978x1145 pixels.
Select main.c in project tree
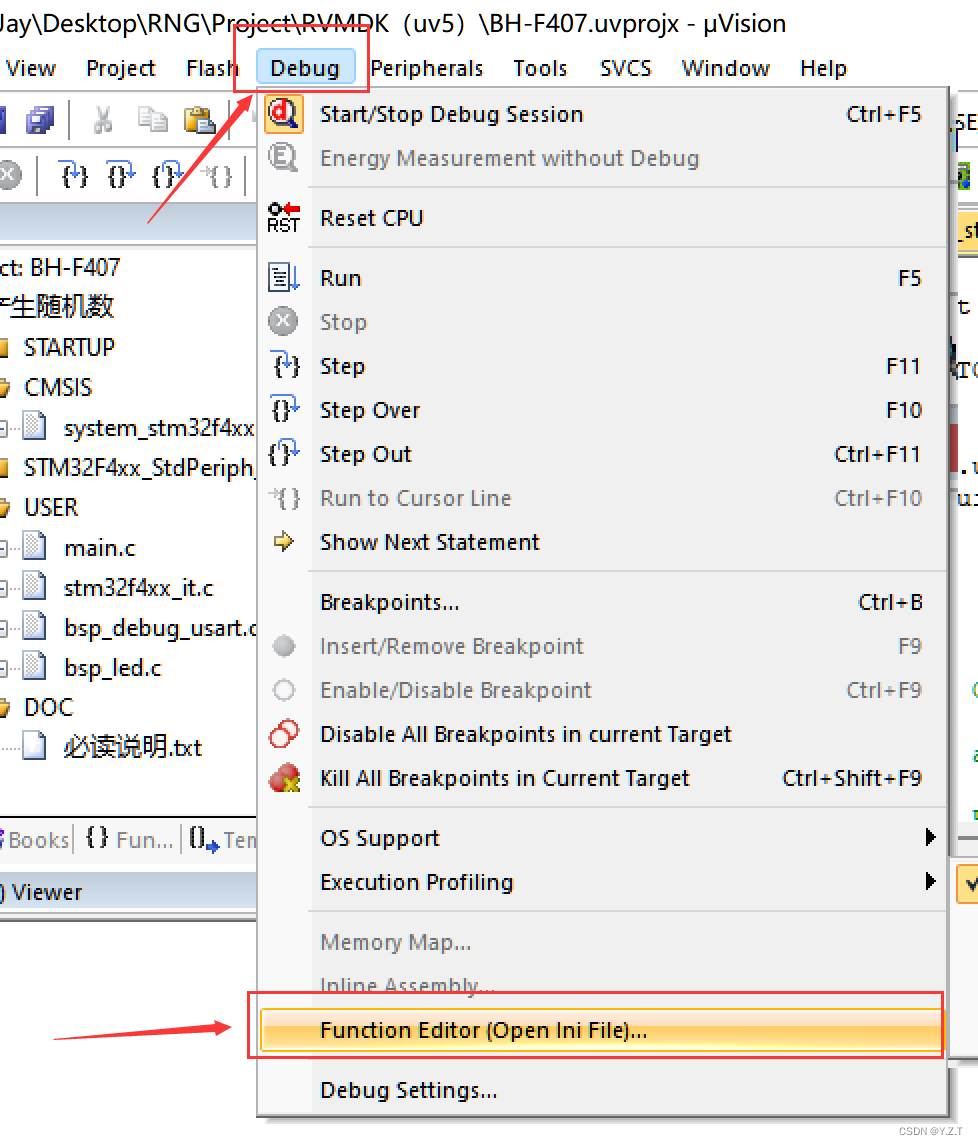99,548
